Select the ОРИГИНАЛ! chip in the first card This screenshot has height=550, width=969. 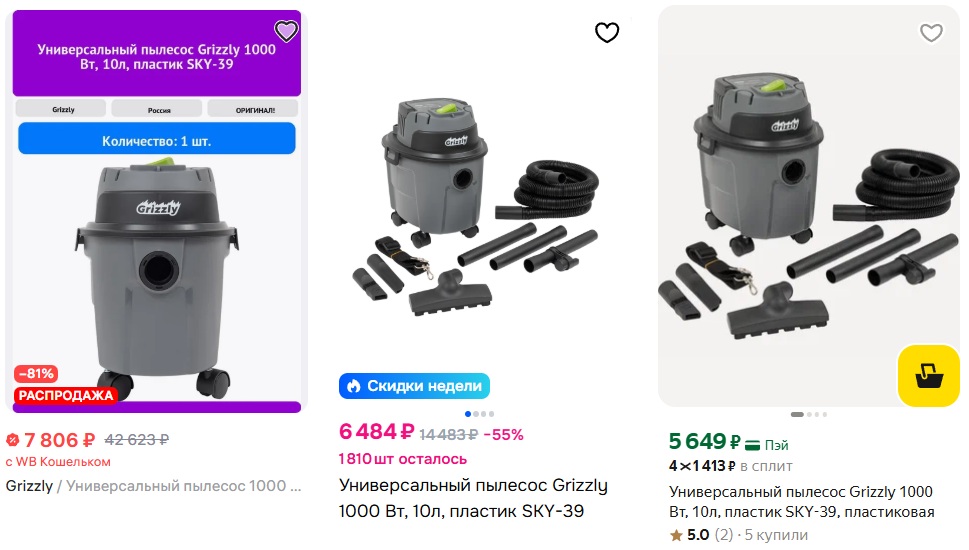tap(253, 109)
